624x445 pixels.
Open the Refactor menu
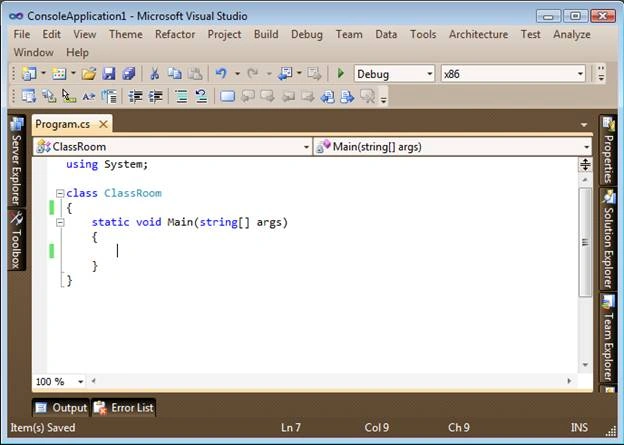[175, 34]
